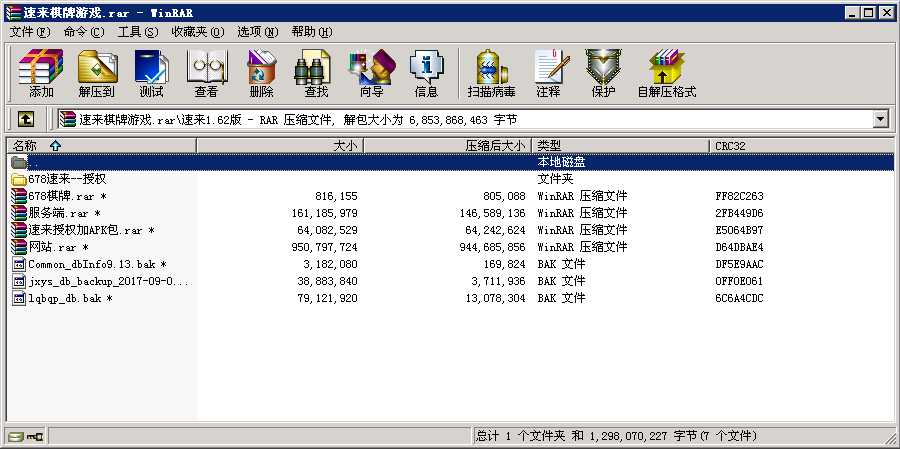900x449 pixels.
Task: Click the 添加 (Add) toolbar icon
Action: click(x=41, y=73)
